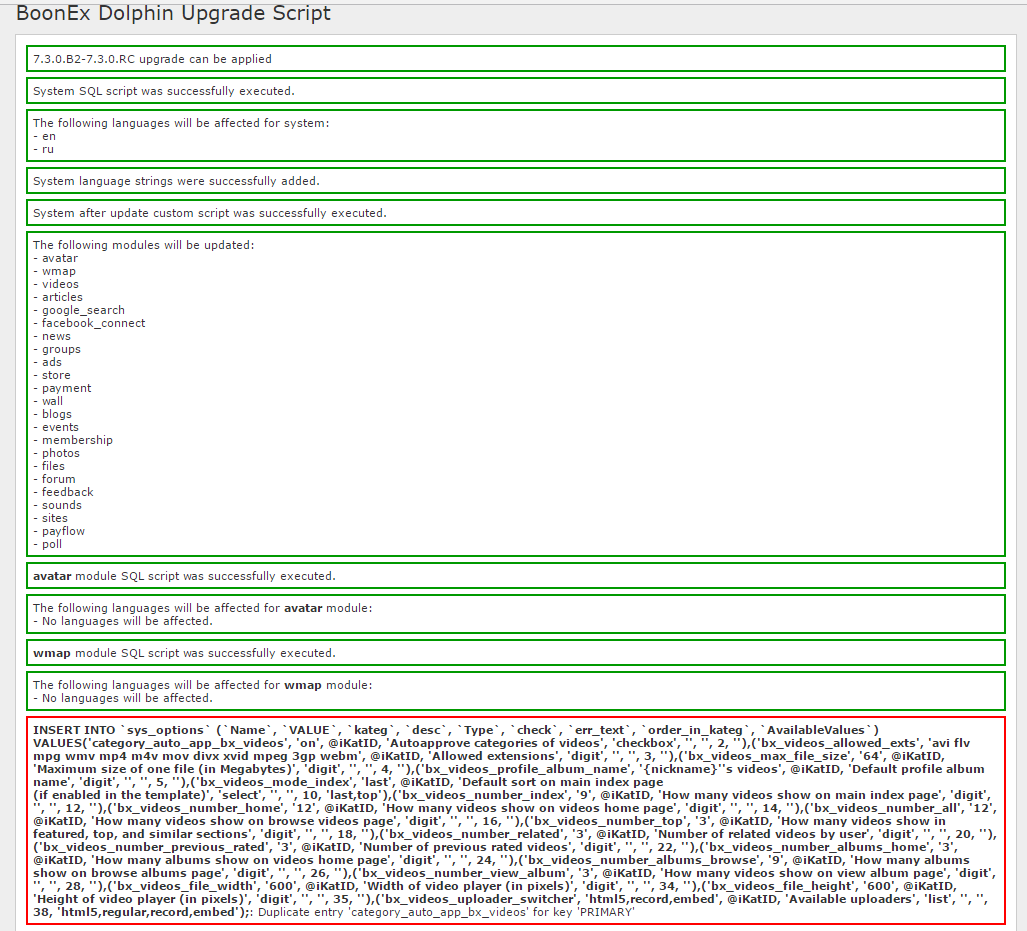Screen dimensions: 1027x931
Task: Click 'System after update custom script' message
Action: (210, 213)
